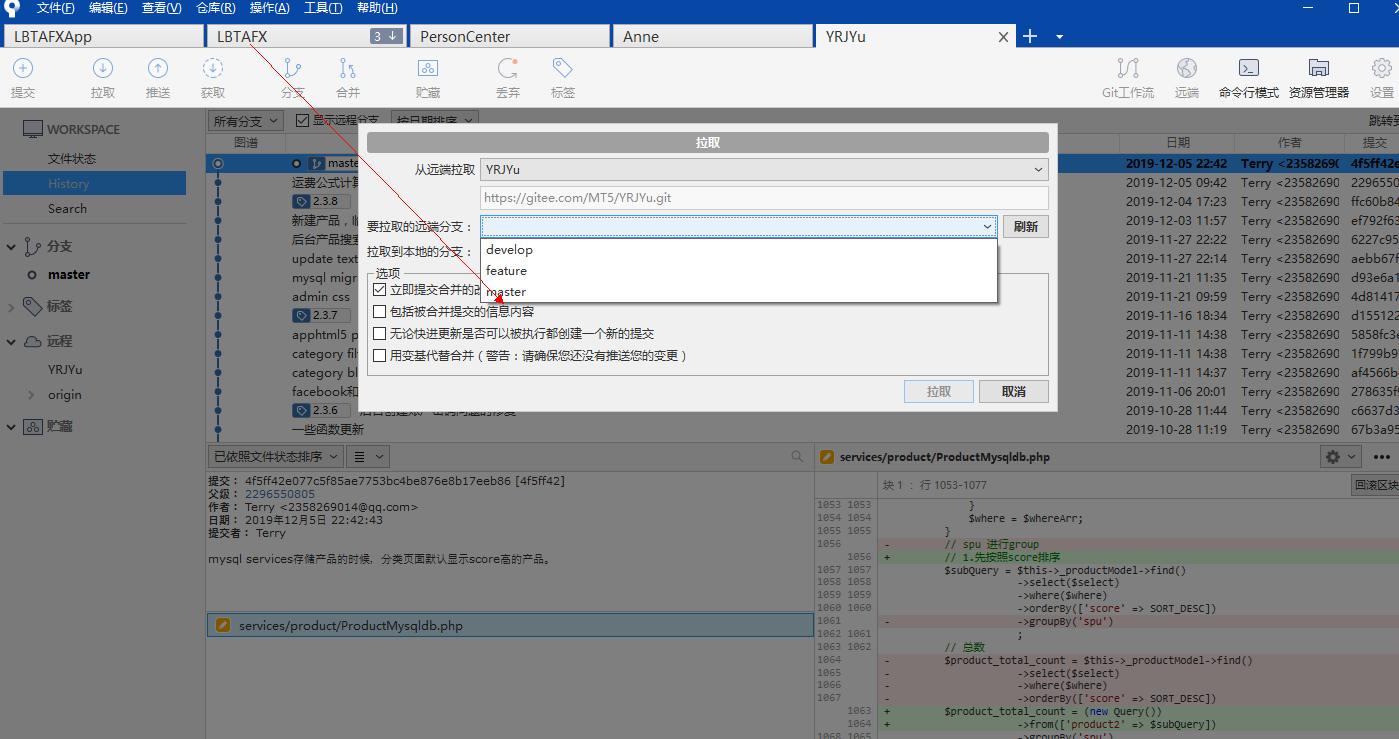This screenshot has height=739, width=1399.
Task: Click the 提交 (Commit) toolbar icon
Action: [23, 69]
